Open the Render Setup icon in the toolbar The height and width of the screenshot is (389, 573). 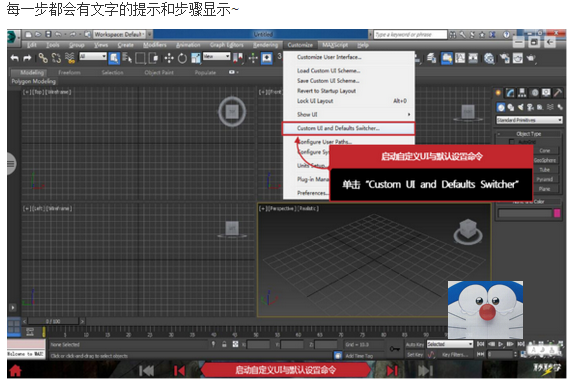click(x=505, y=58)
